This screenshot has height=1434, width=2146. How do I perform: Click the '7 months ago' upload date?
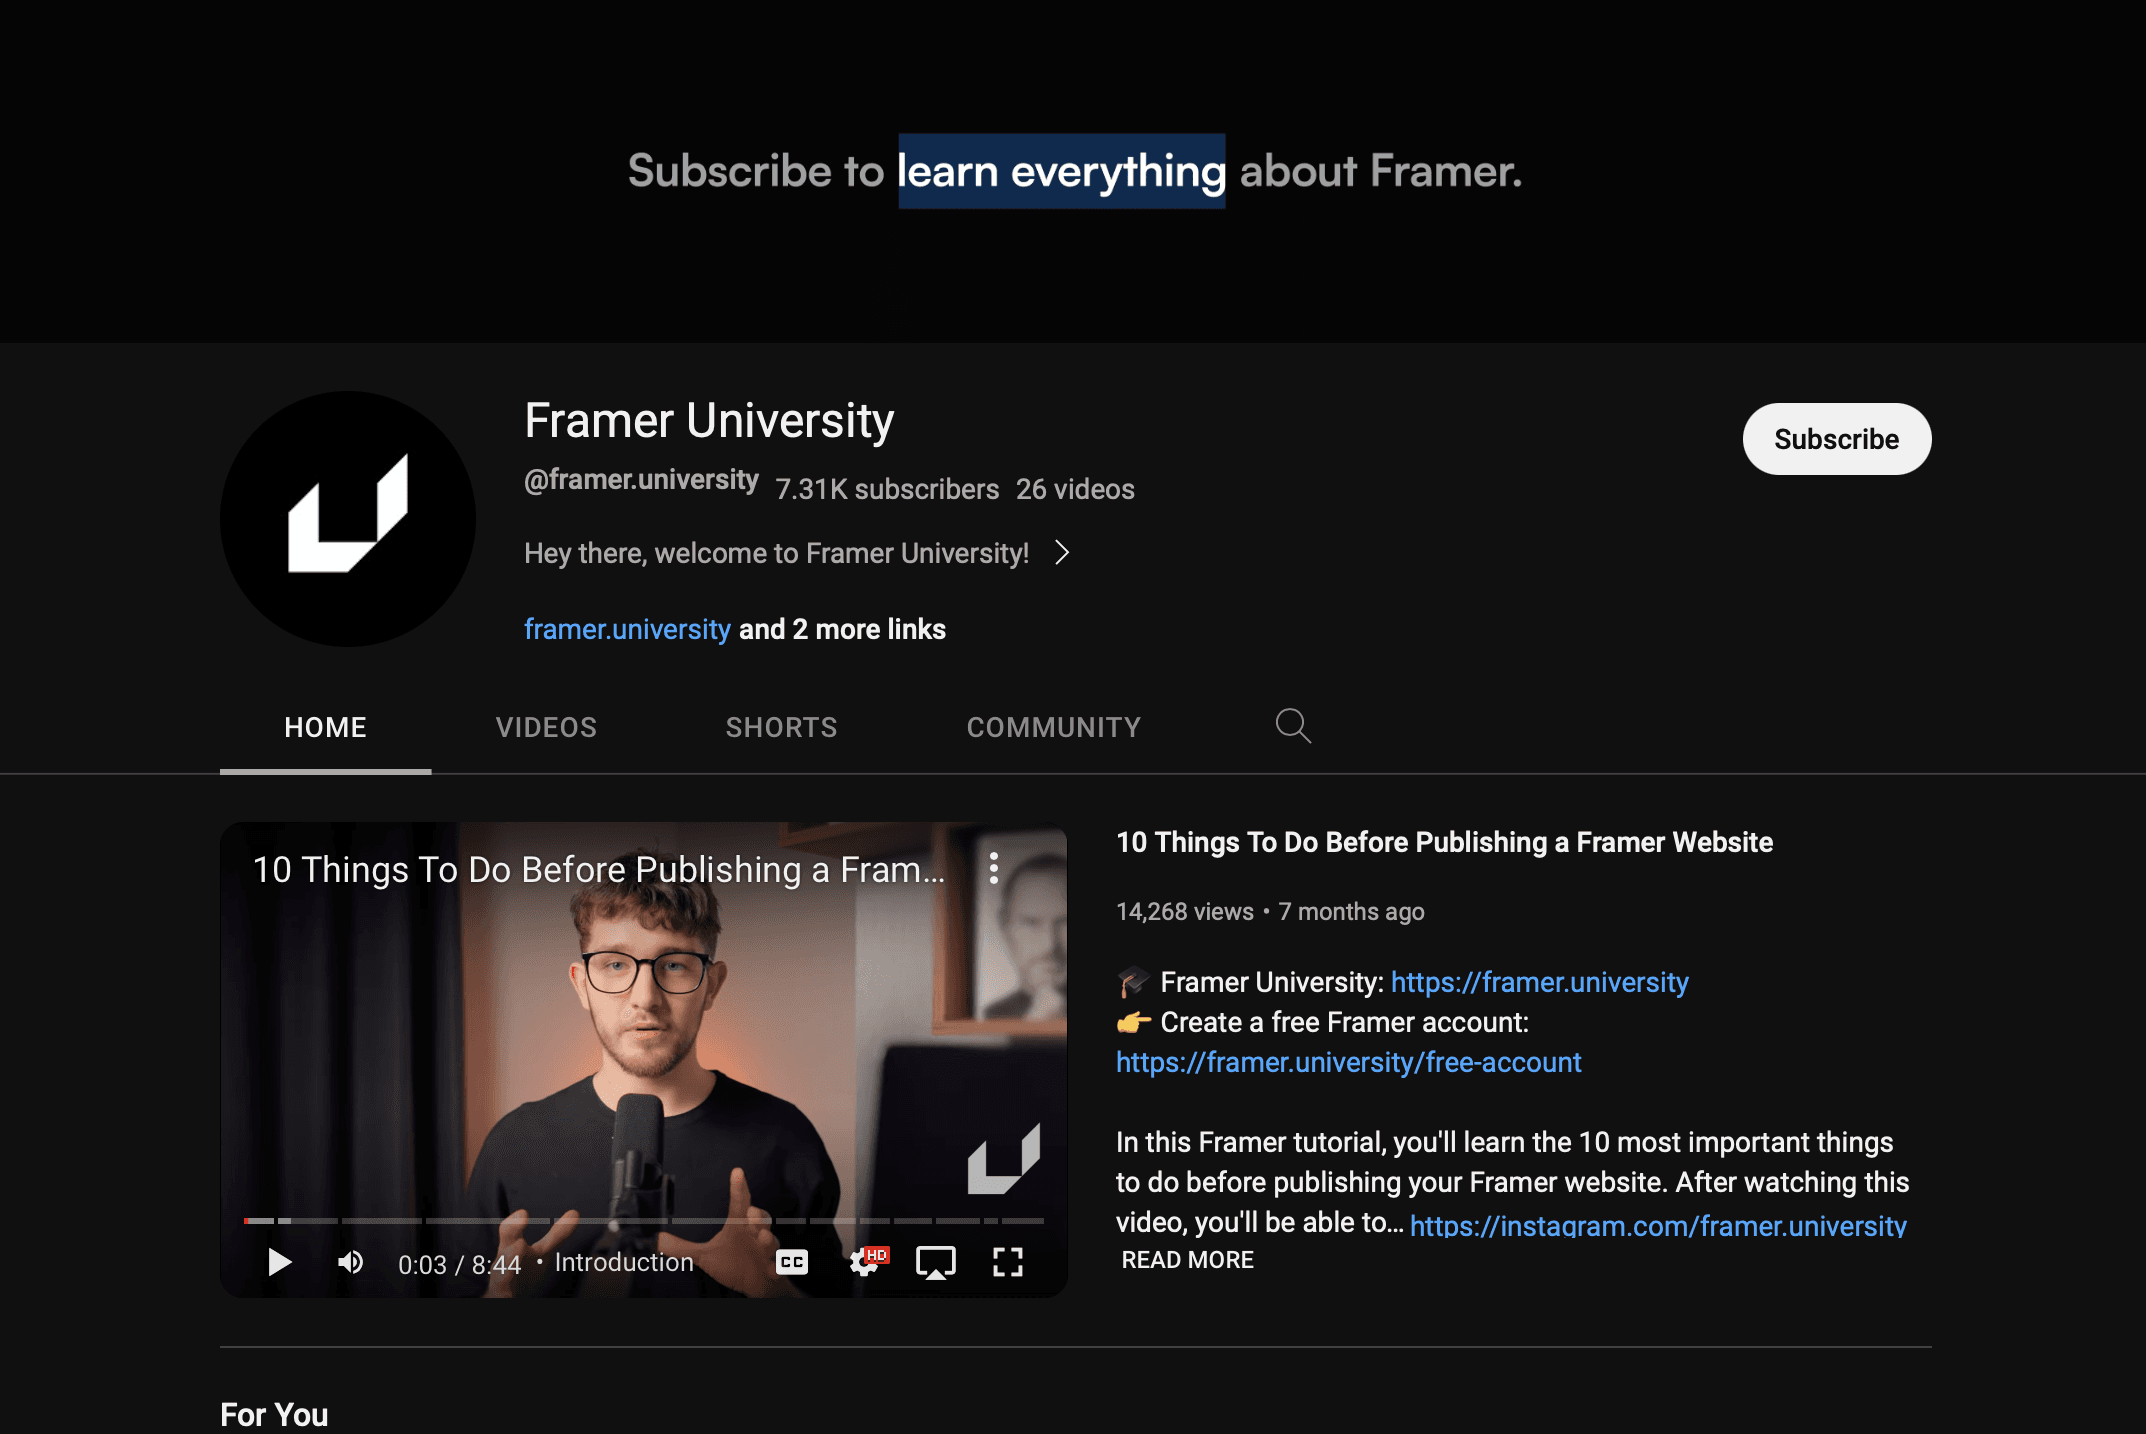[x=1351, y=911]
